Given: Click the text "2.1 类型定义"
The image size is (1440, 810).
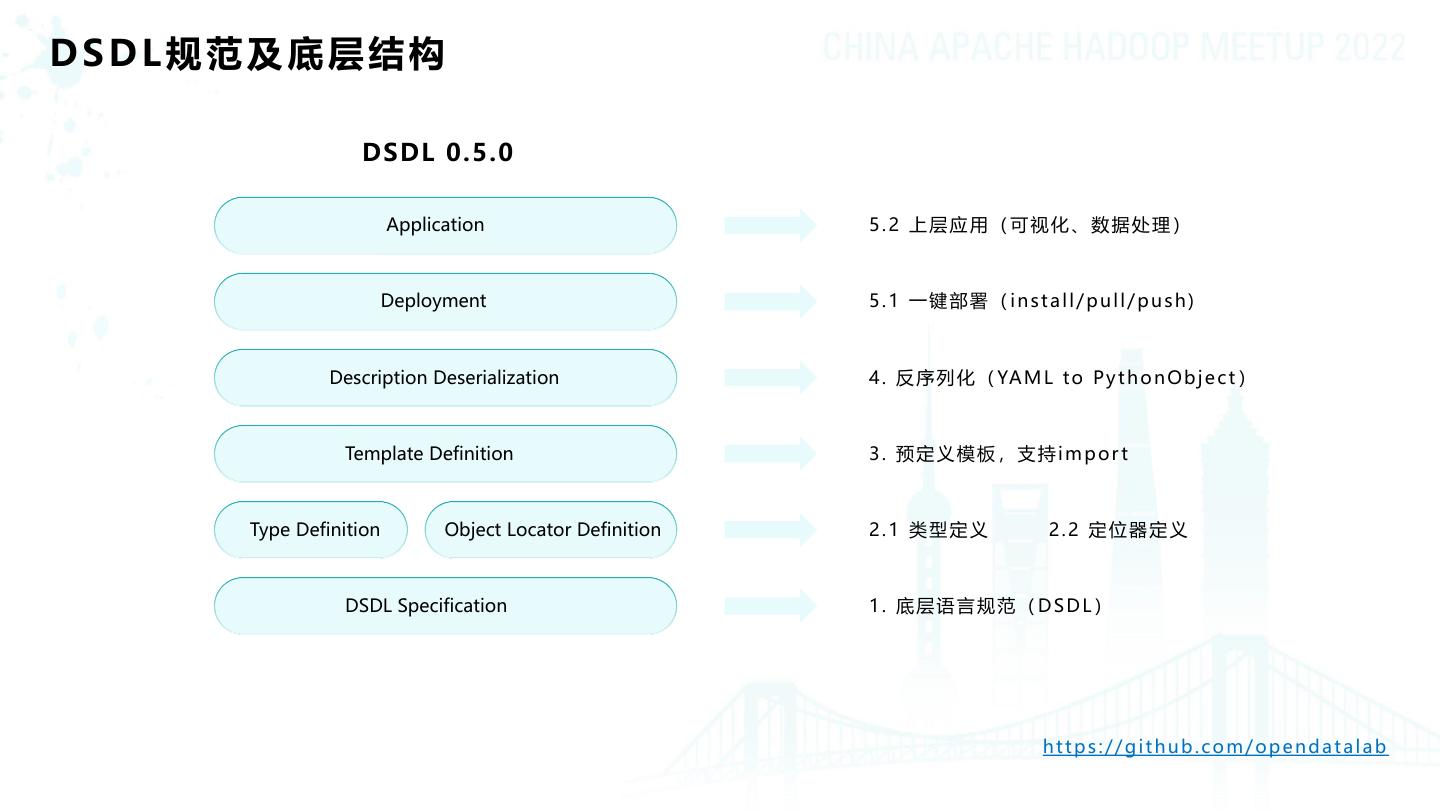Looking at the screenshot, I should coord(928,529).
